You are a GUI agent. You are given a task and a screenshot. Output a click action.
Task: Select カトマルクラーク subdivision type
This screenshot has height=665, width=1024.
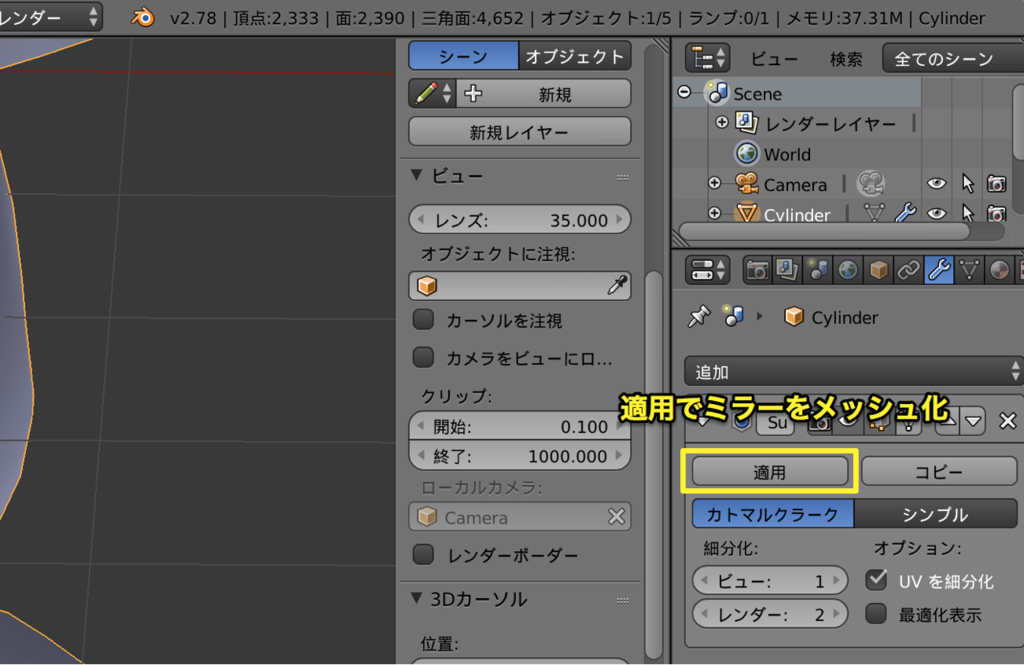pos(773,514)
